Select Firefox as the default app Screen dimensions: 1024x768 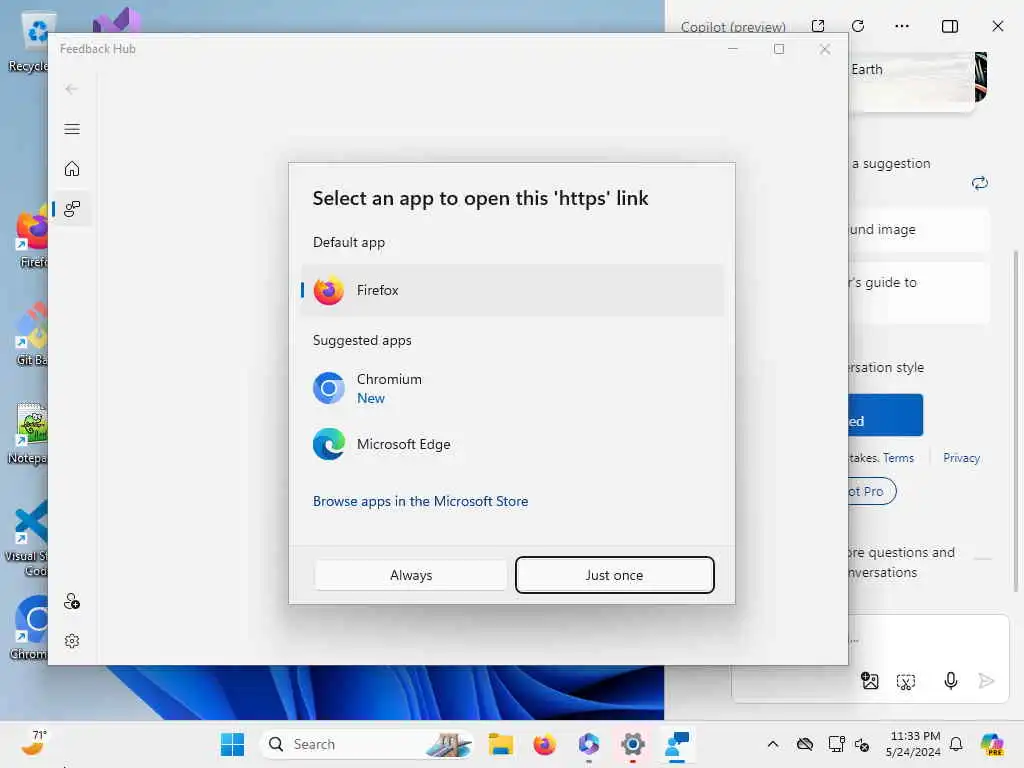(x=512, y=291)
